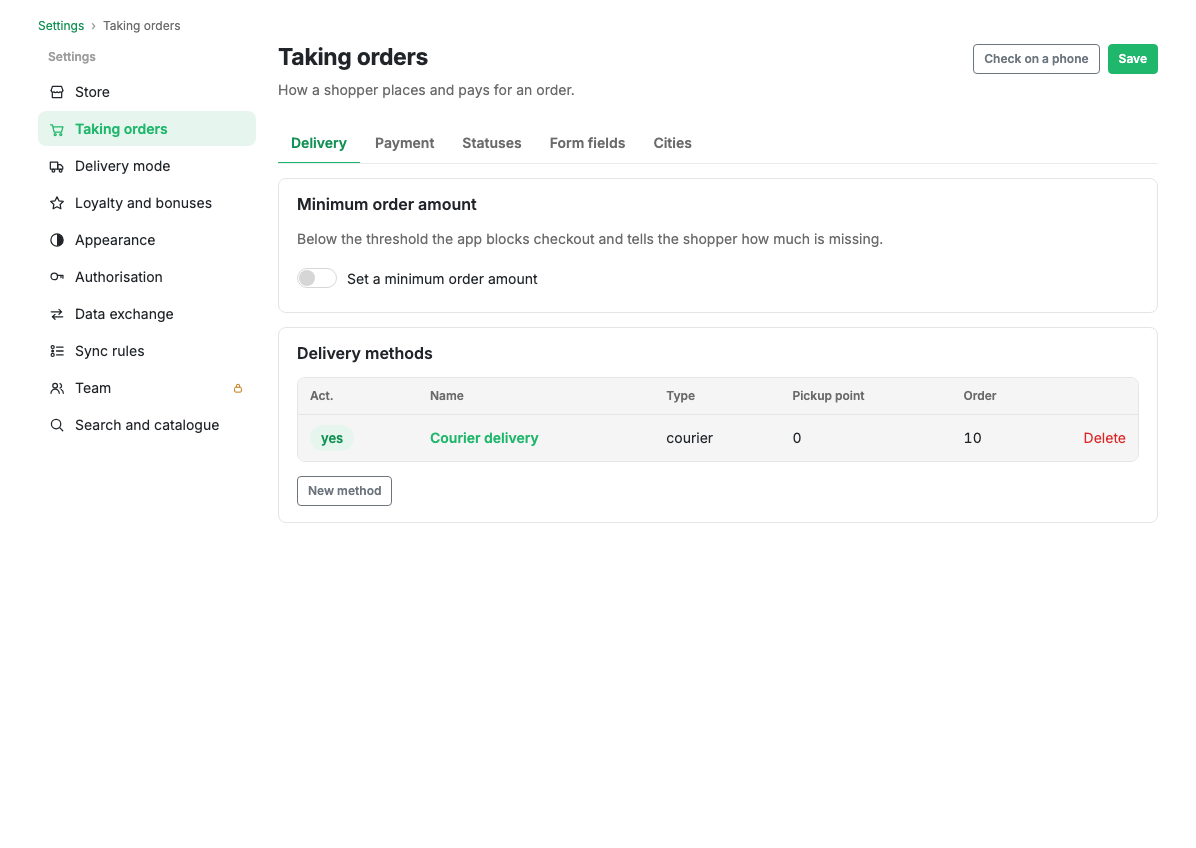Open the Payment tab
The width and height of the screenshot is (1196, 848).
point(404,143)
